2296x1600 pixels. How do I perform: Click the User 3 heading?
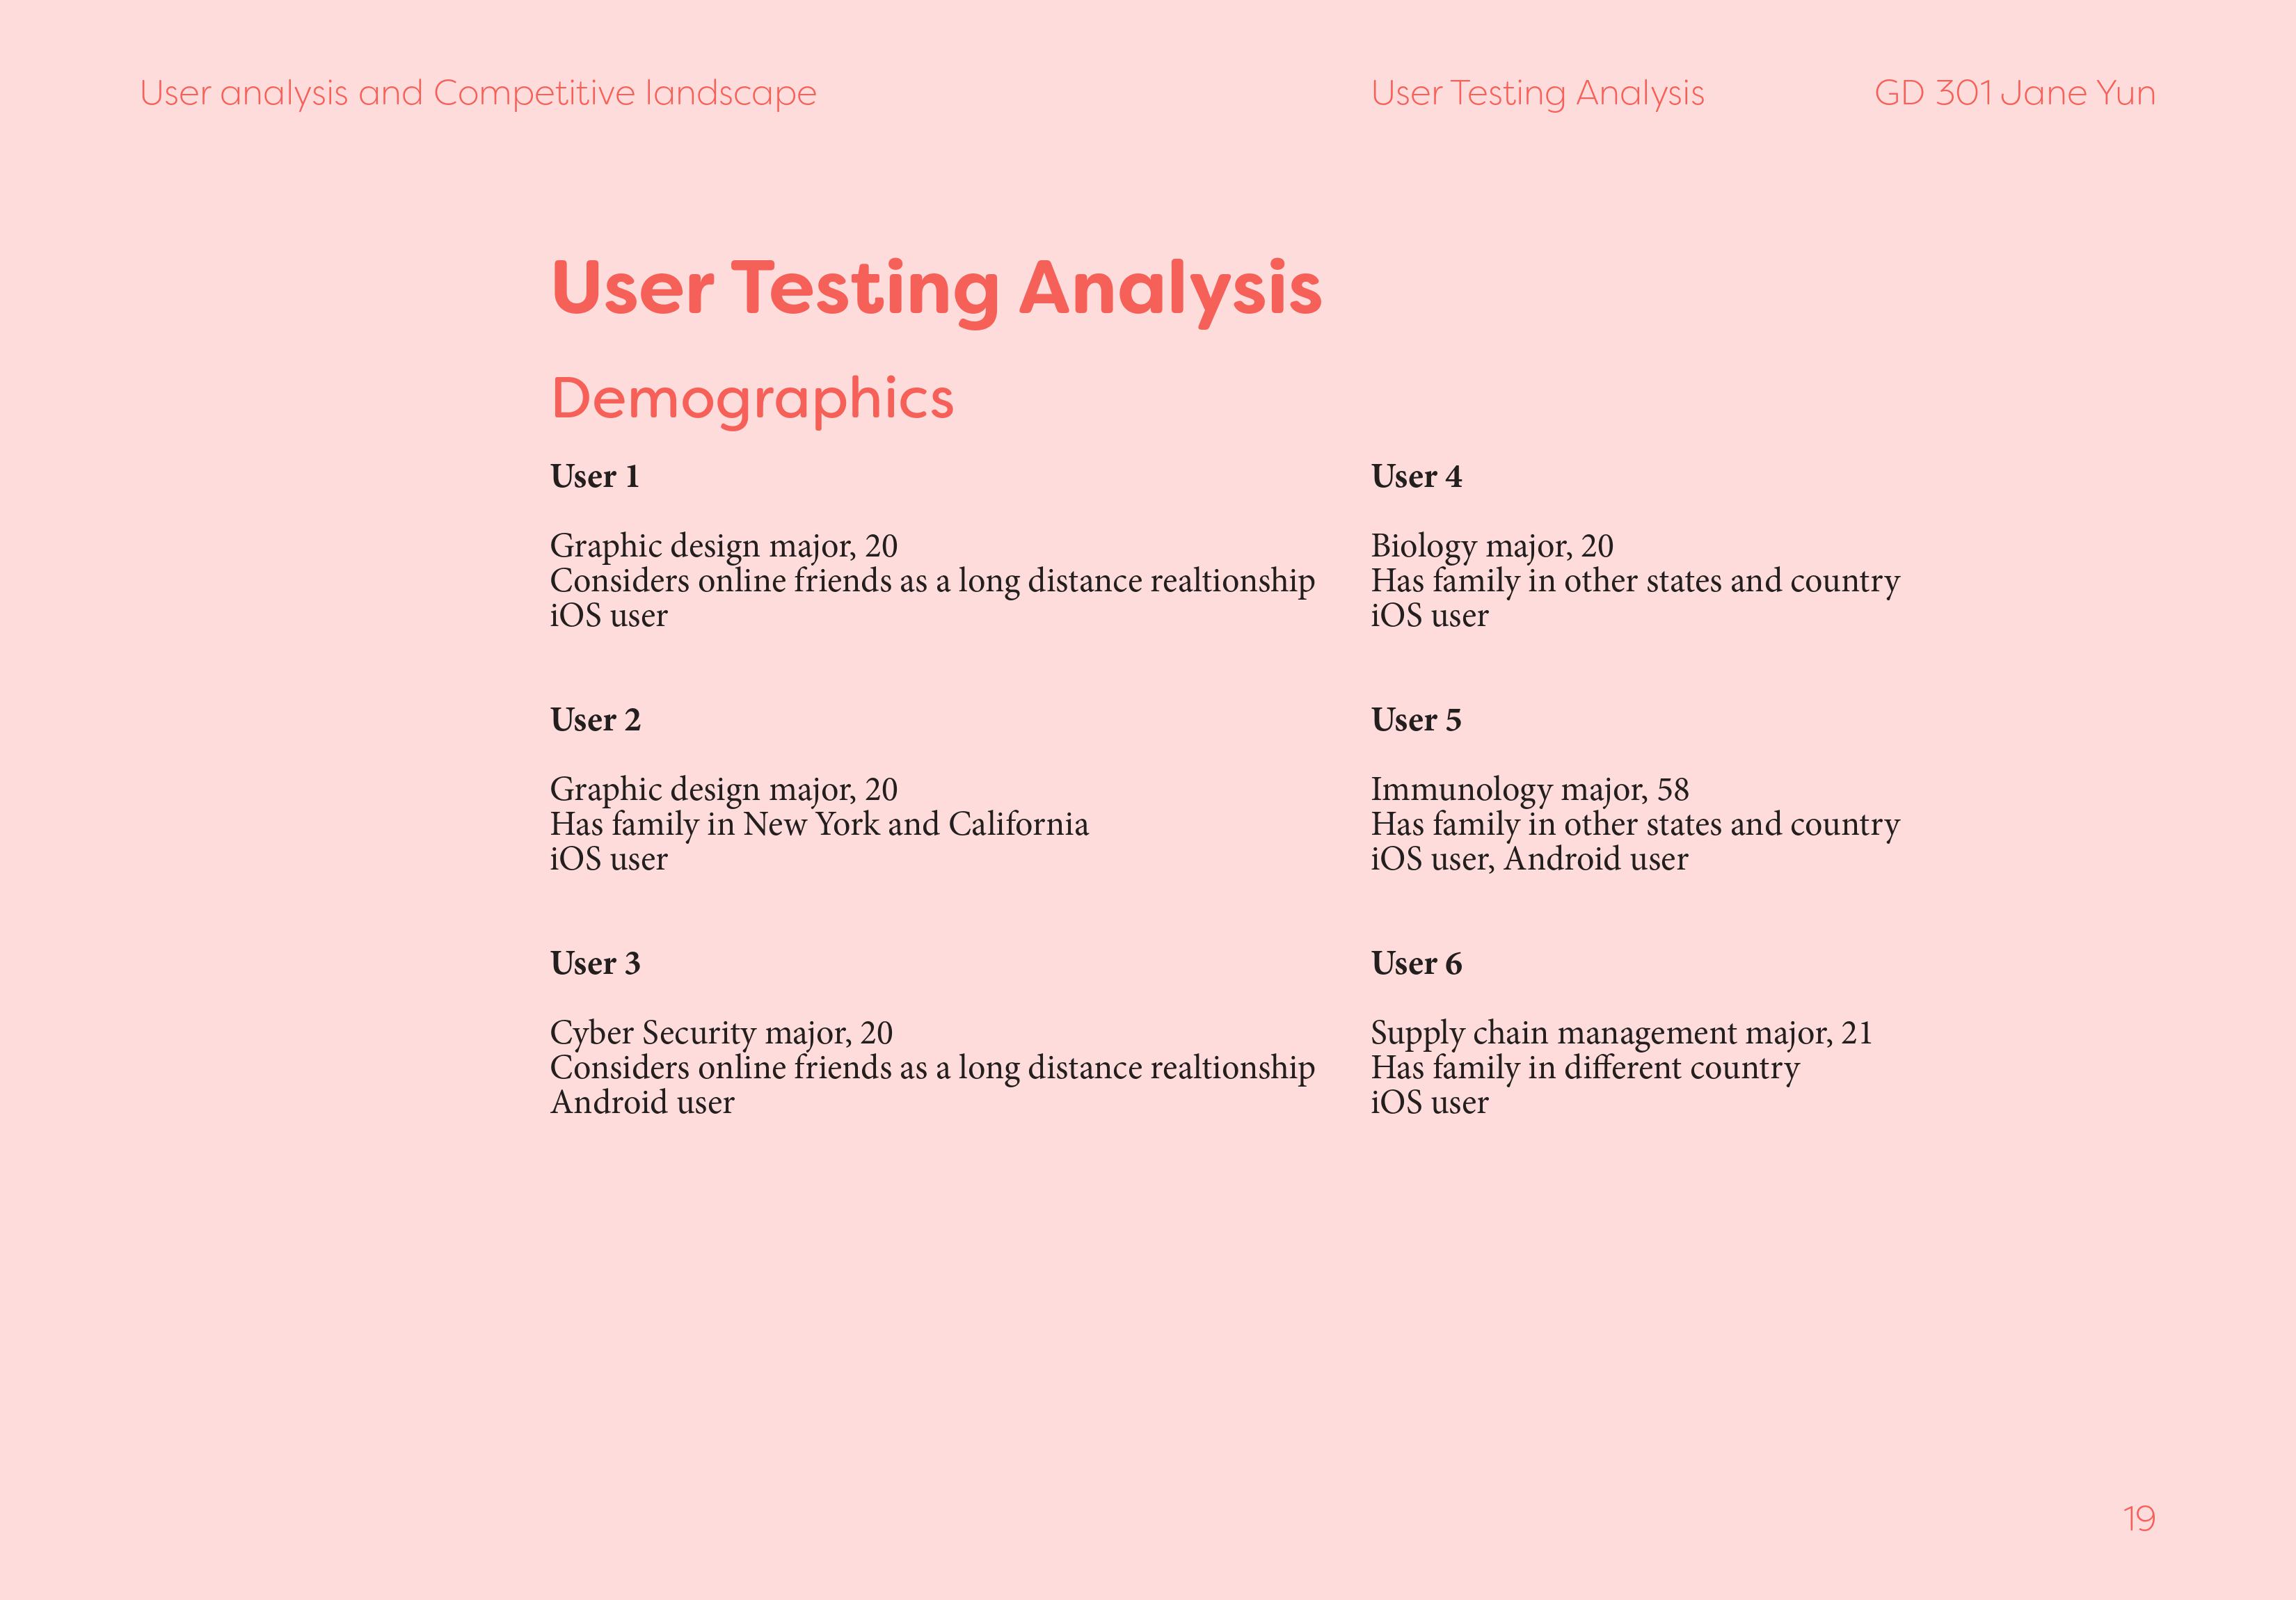[x=595, y=963]
